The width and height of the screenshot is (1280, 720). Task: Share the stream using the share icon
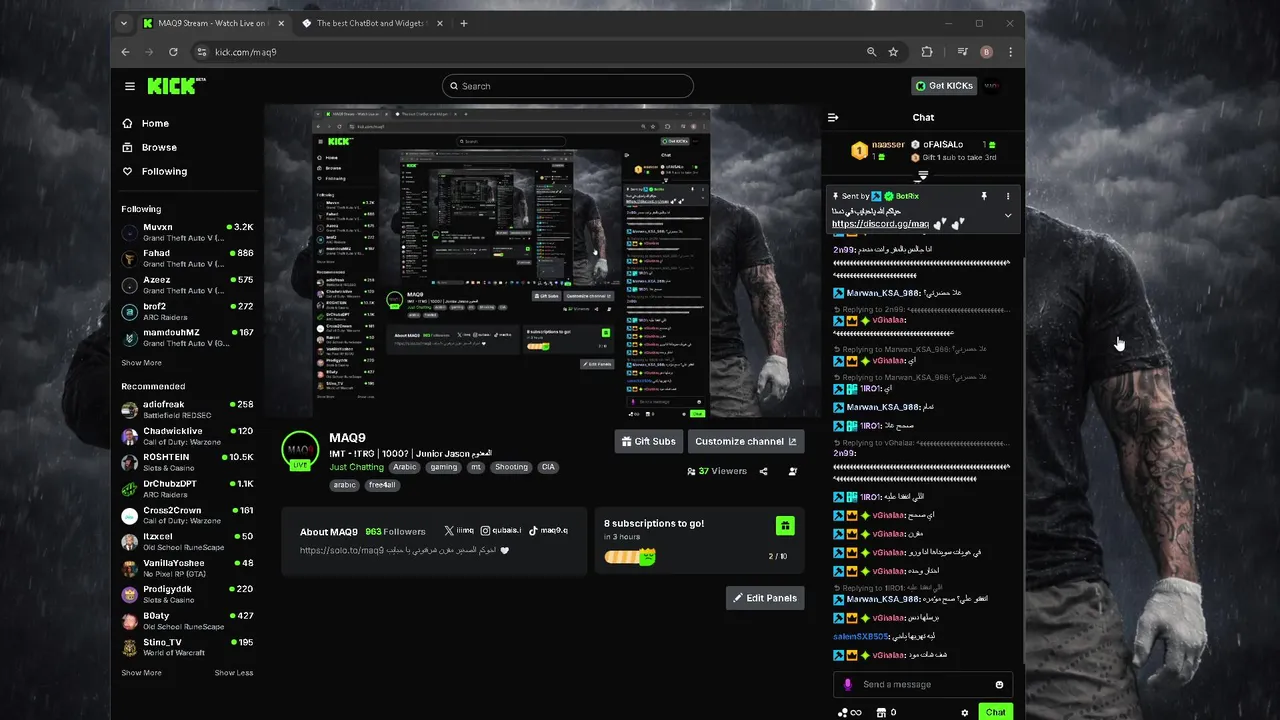point(763,471)
